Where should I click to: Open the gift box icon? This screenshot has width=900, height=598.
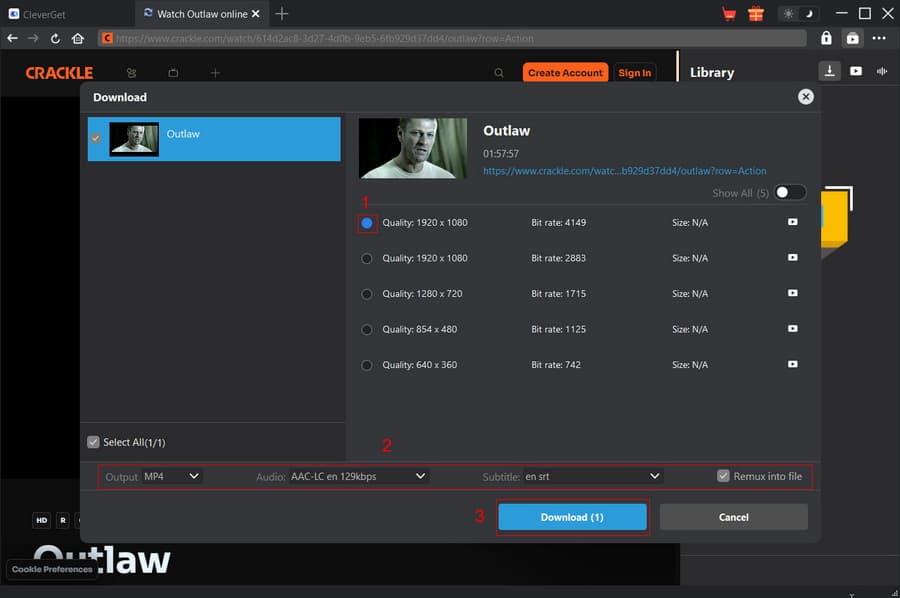tap(755, 14)
